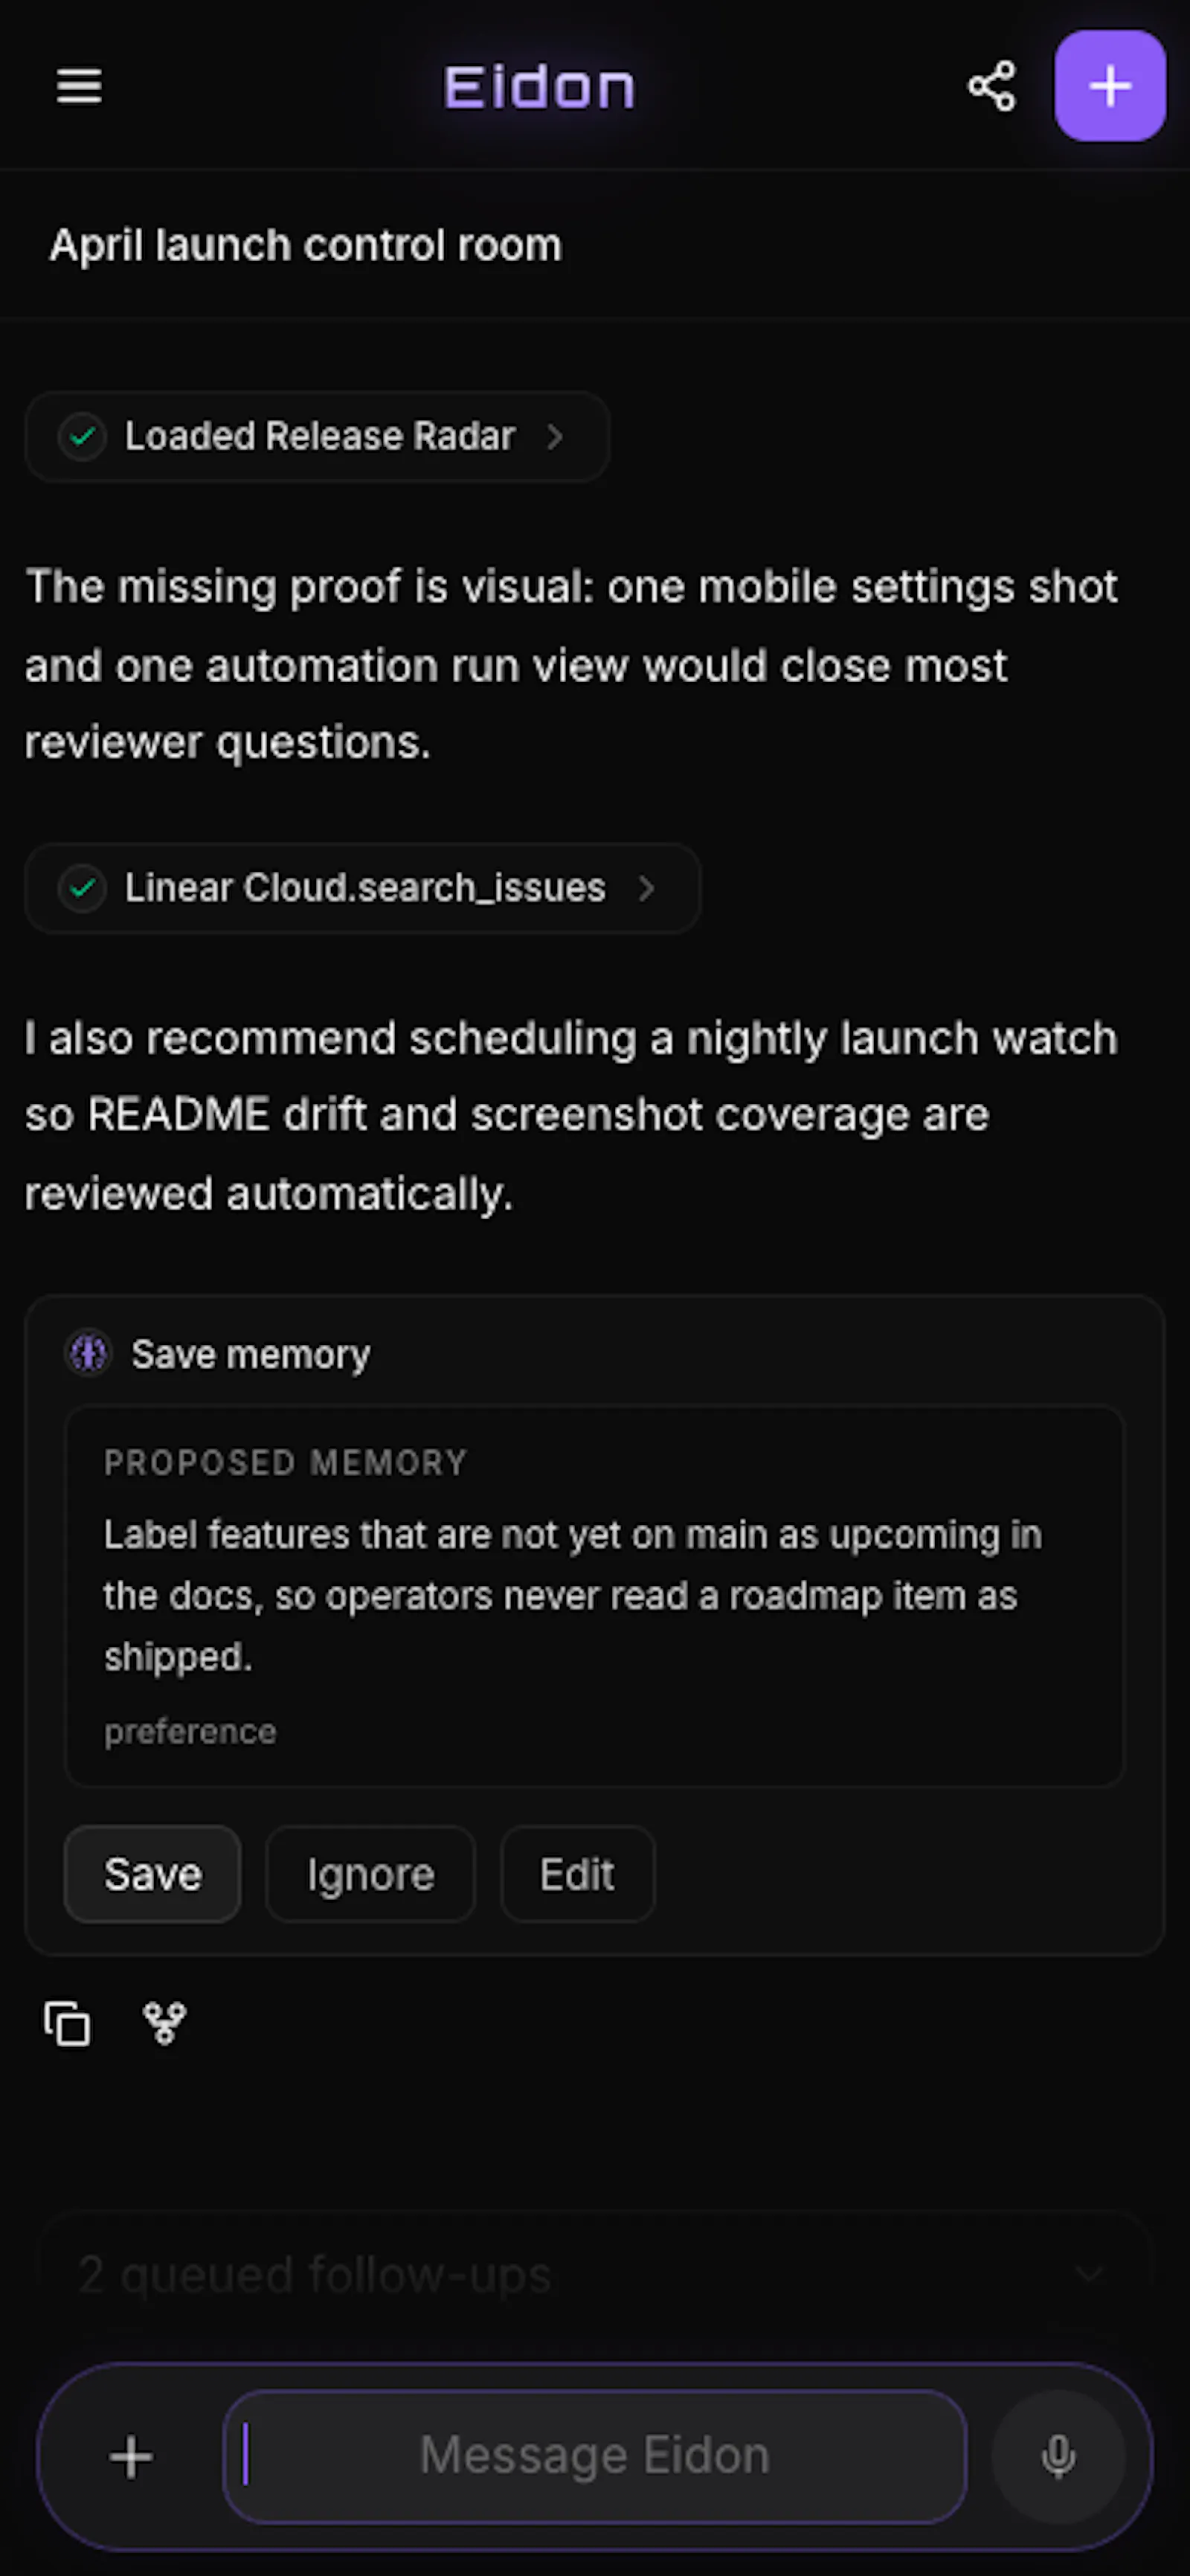Image resolution: width=1190 pixels, height=2576 pixels.
Task: Click the green check on Linear Cloud.search_issues
Action: point(83,888)
